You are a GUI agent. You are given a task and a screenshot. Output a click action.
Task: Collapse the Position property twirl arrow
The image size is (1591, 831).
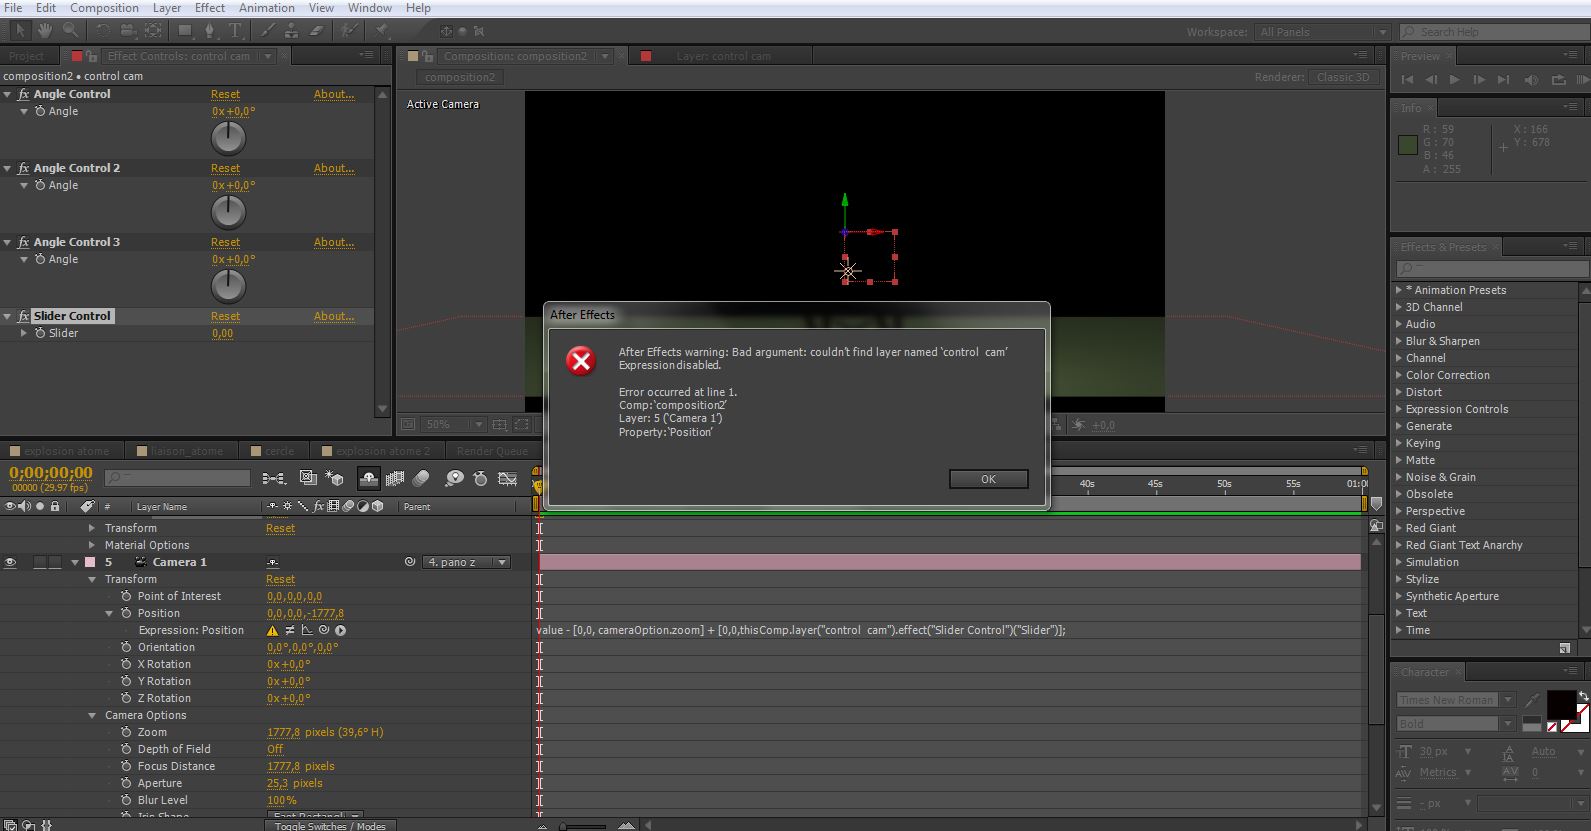pos(109,613)
